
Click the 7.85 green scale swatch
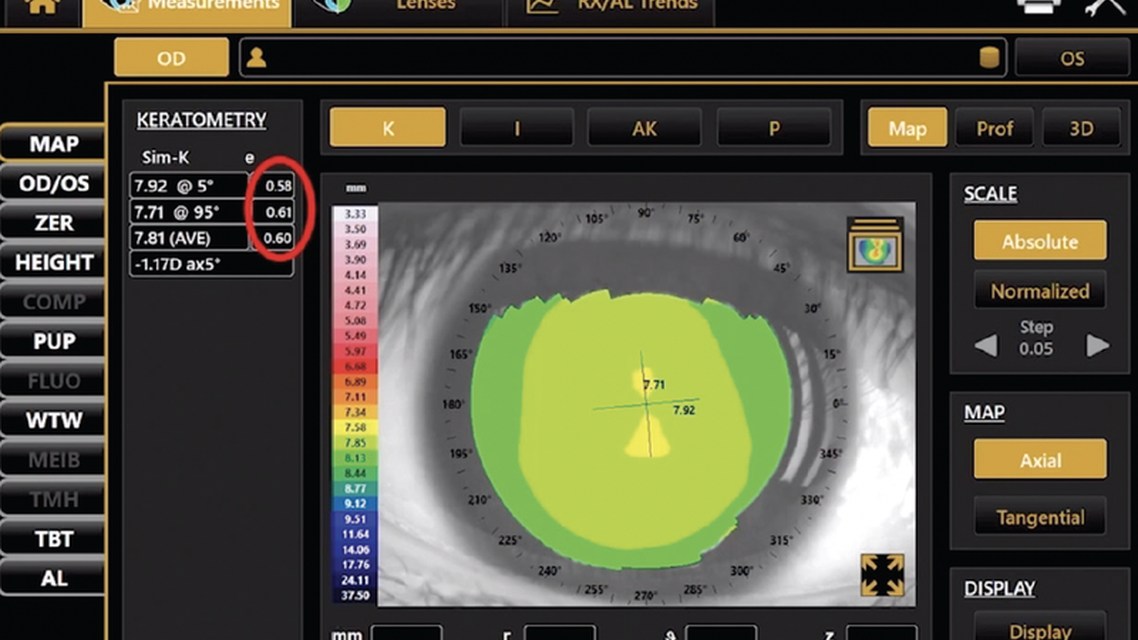pyautogui.click(x=355, y=442)
